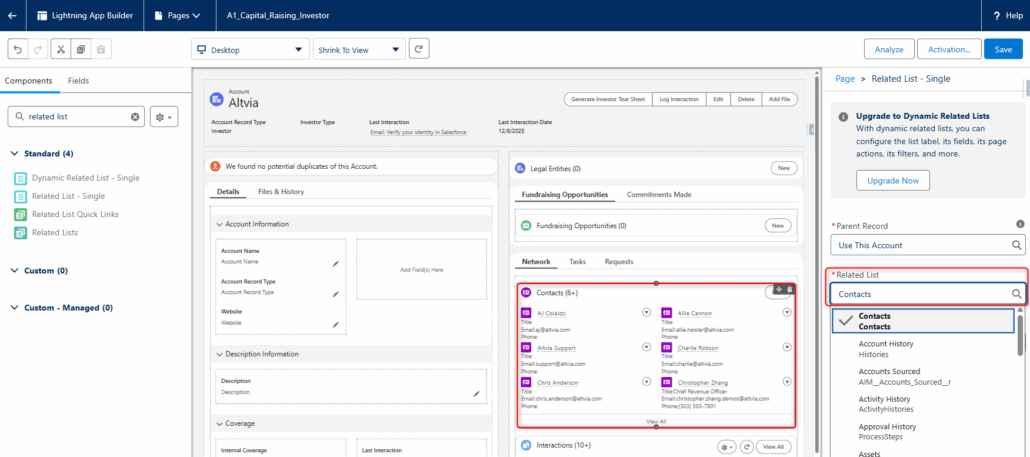This screenshot has width=1030, height=457.
Task: Clear the component search text
Action: coord(135,117)
